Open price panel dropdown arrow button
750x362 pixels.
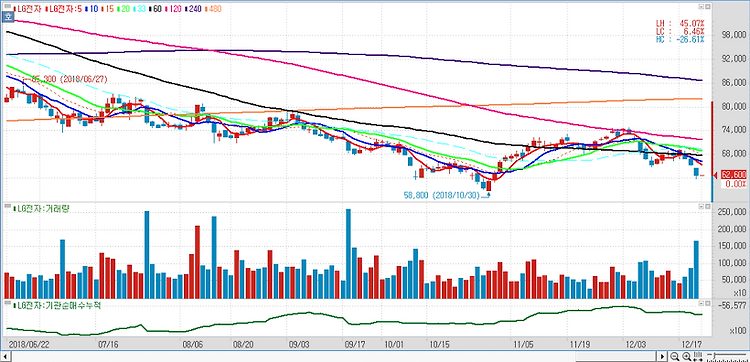[x=701, y=7]
